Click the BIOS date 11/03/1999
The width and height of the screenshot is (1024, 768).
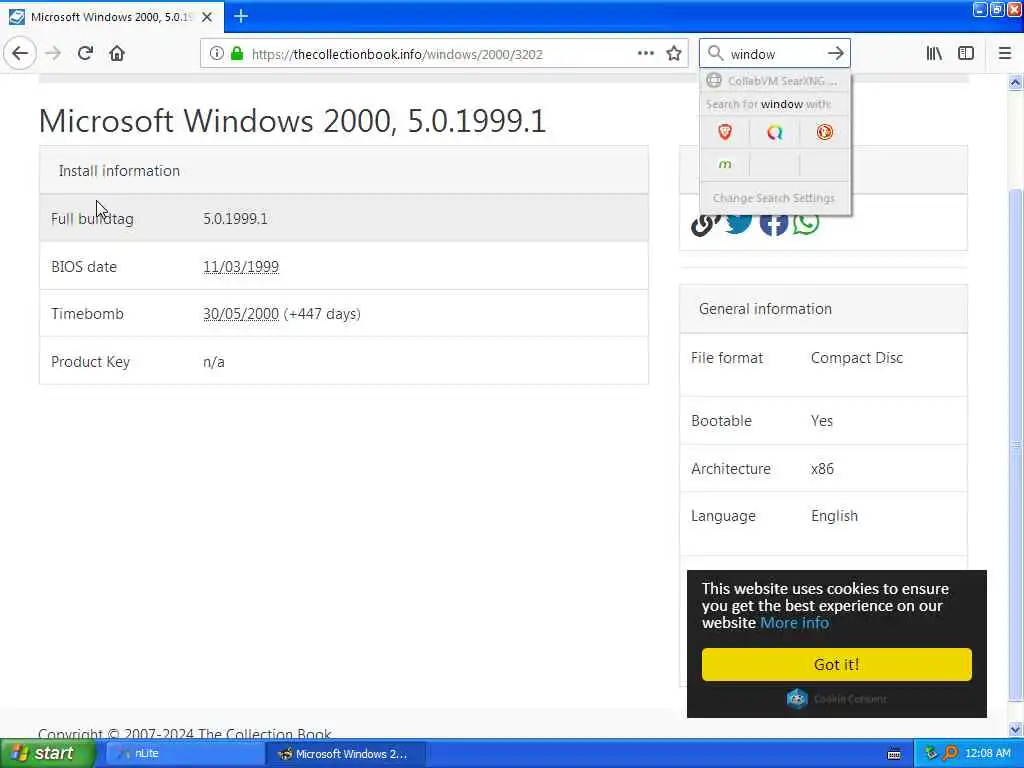241,266
